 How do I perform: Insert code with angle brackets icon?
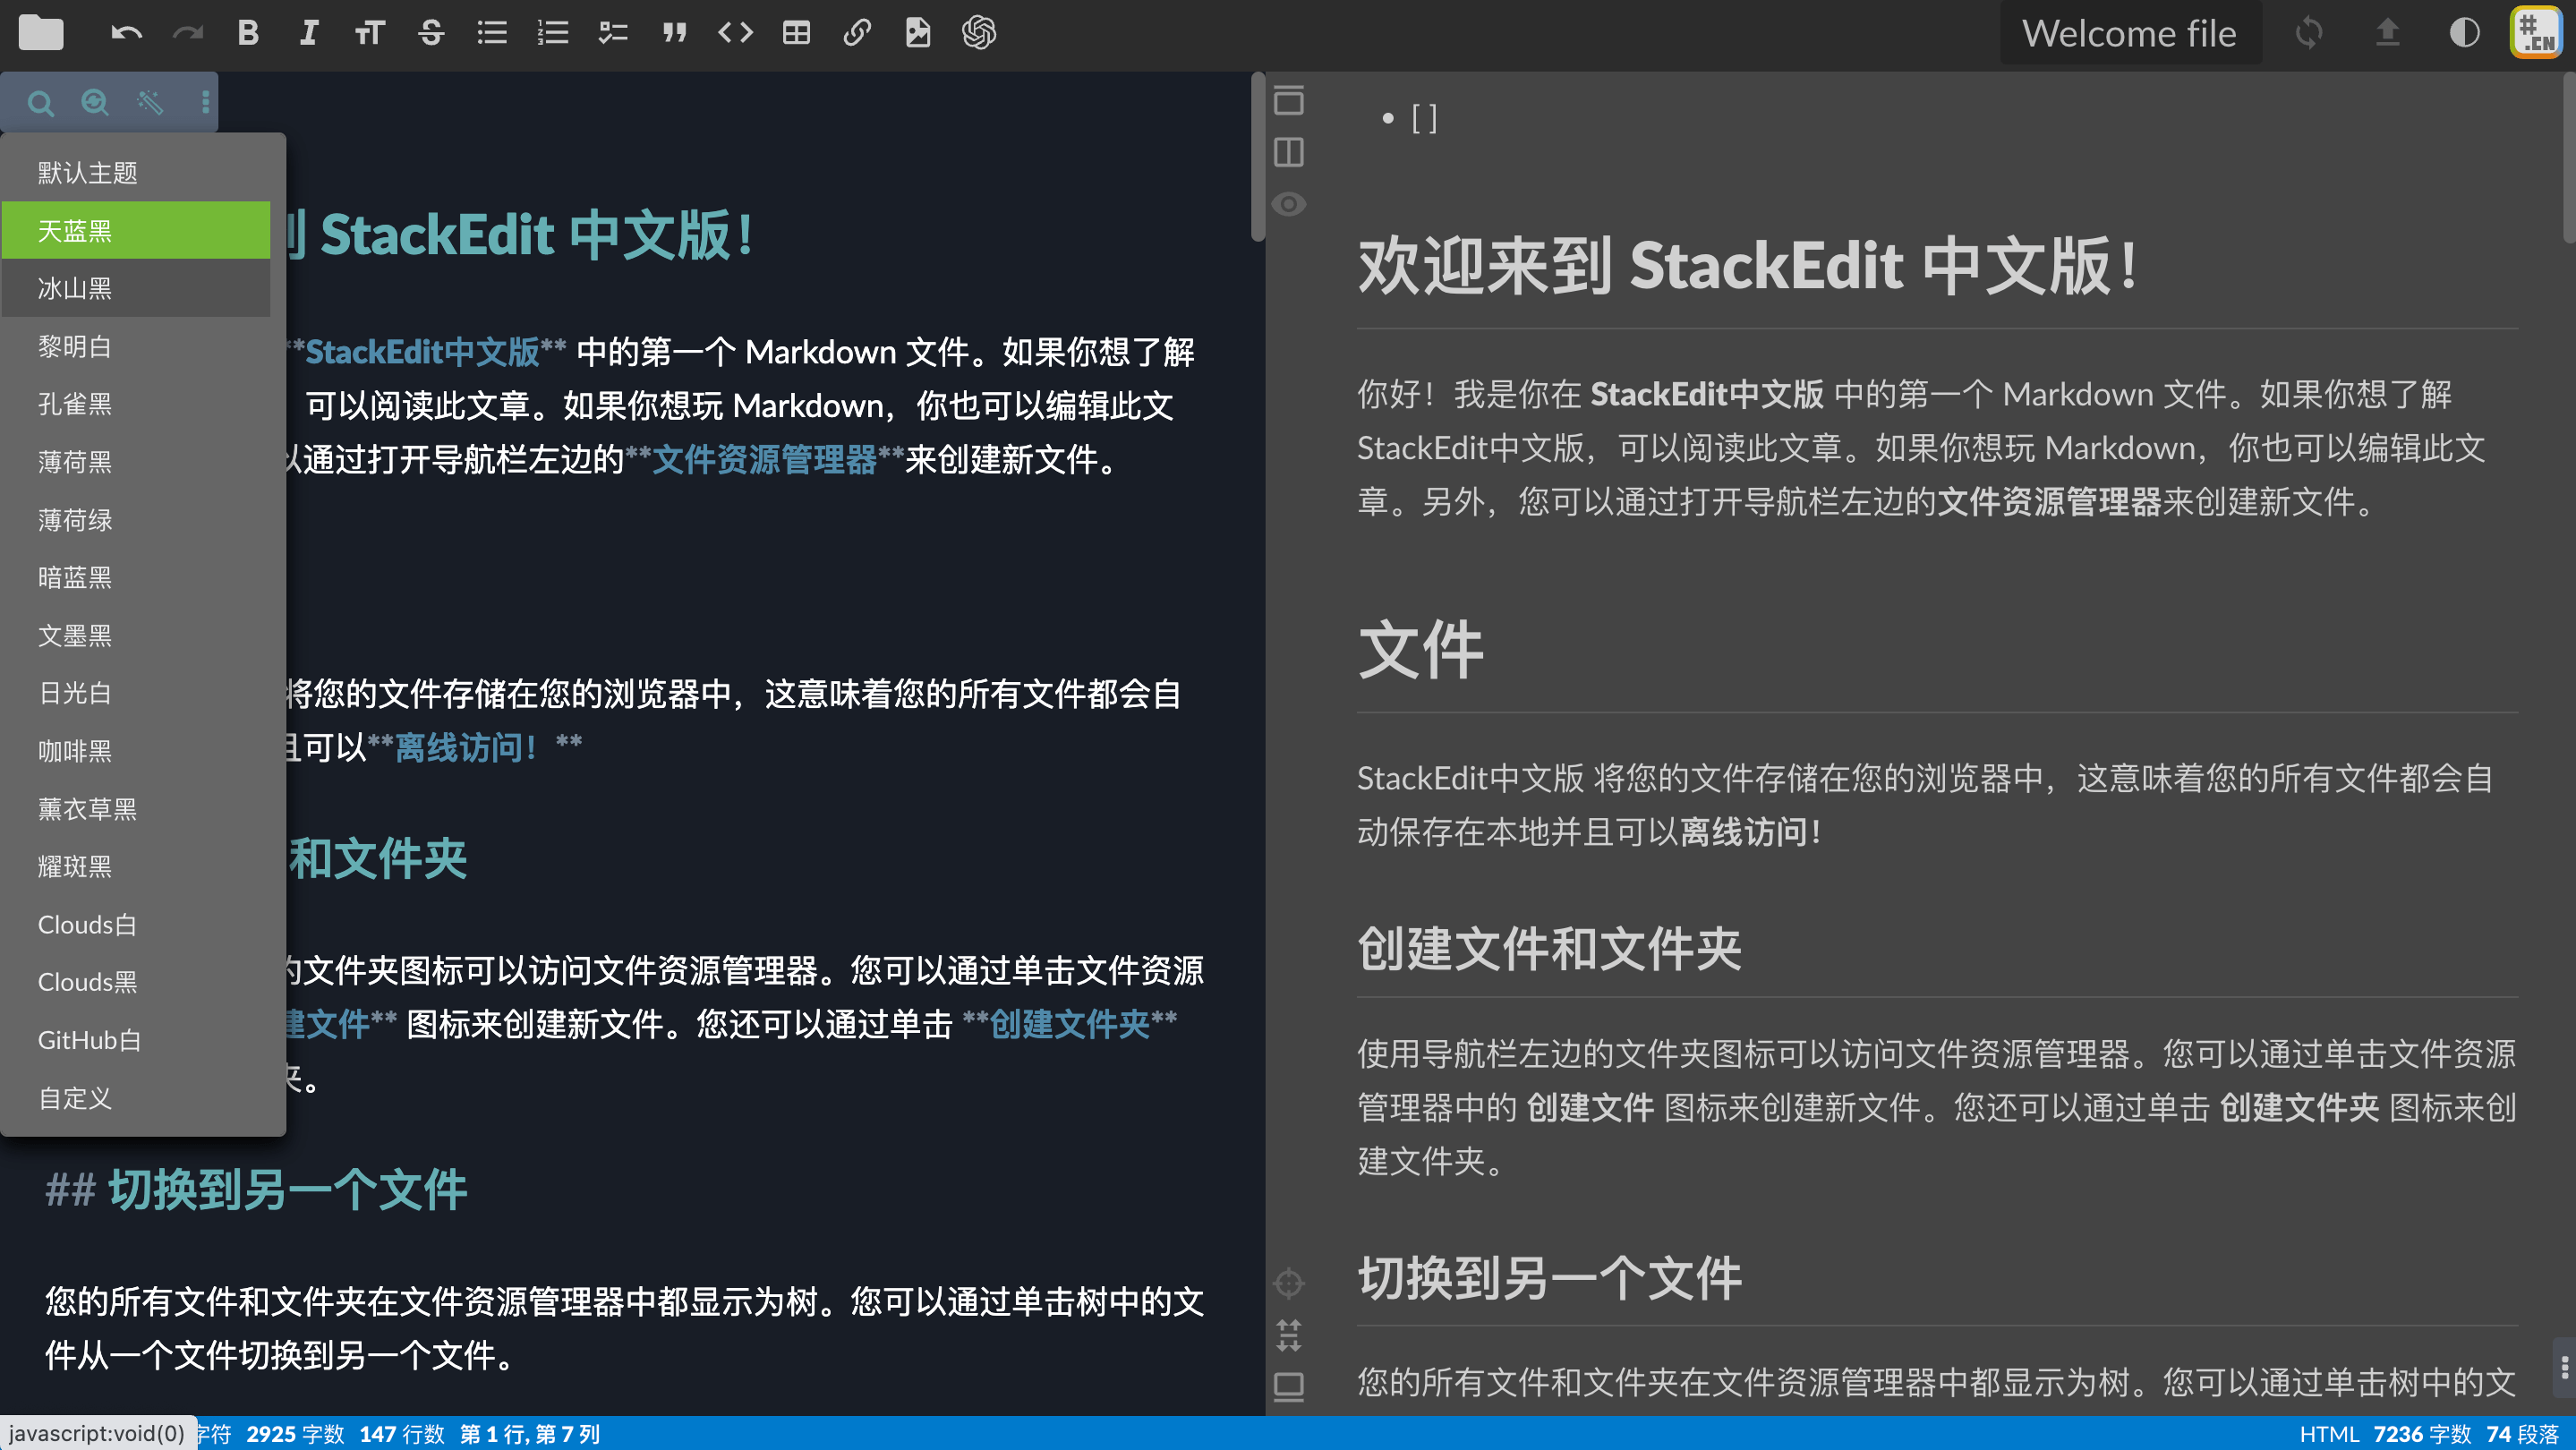(x=736, y=33)
